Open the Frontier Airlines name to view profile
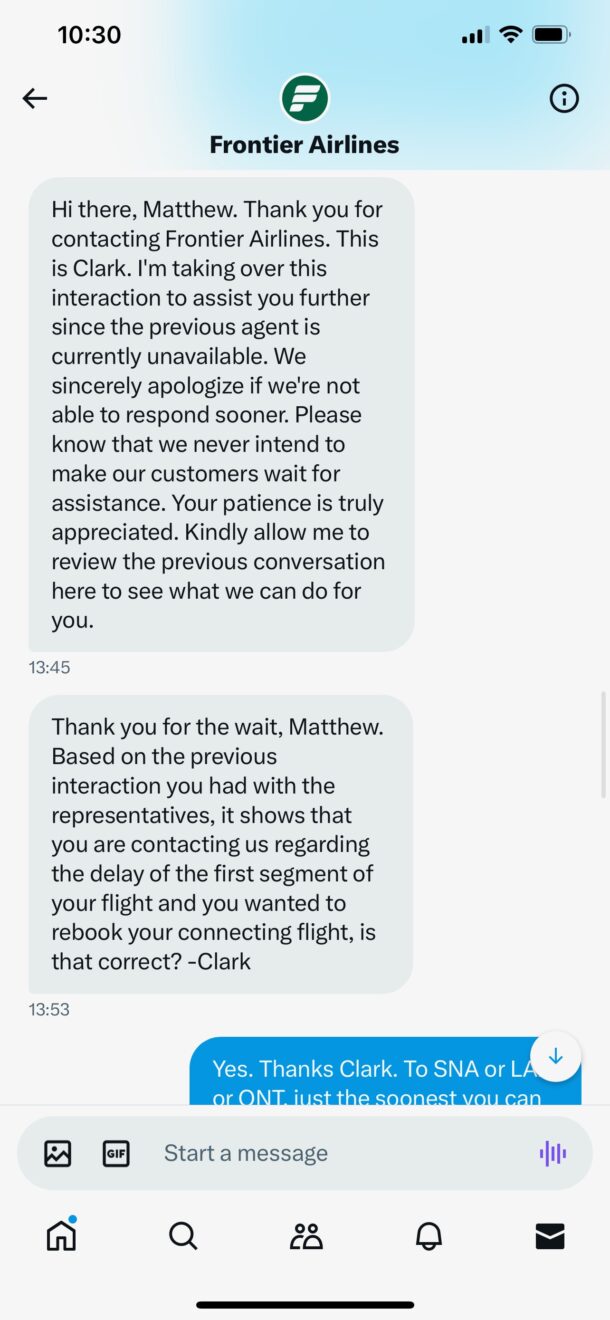The height and width of the screenshot is (1320, 610). [305, 144]
